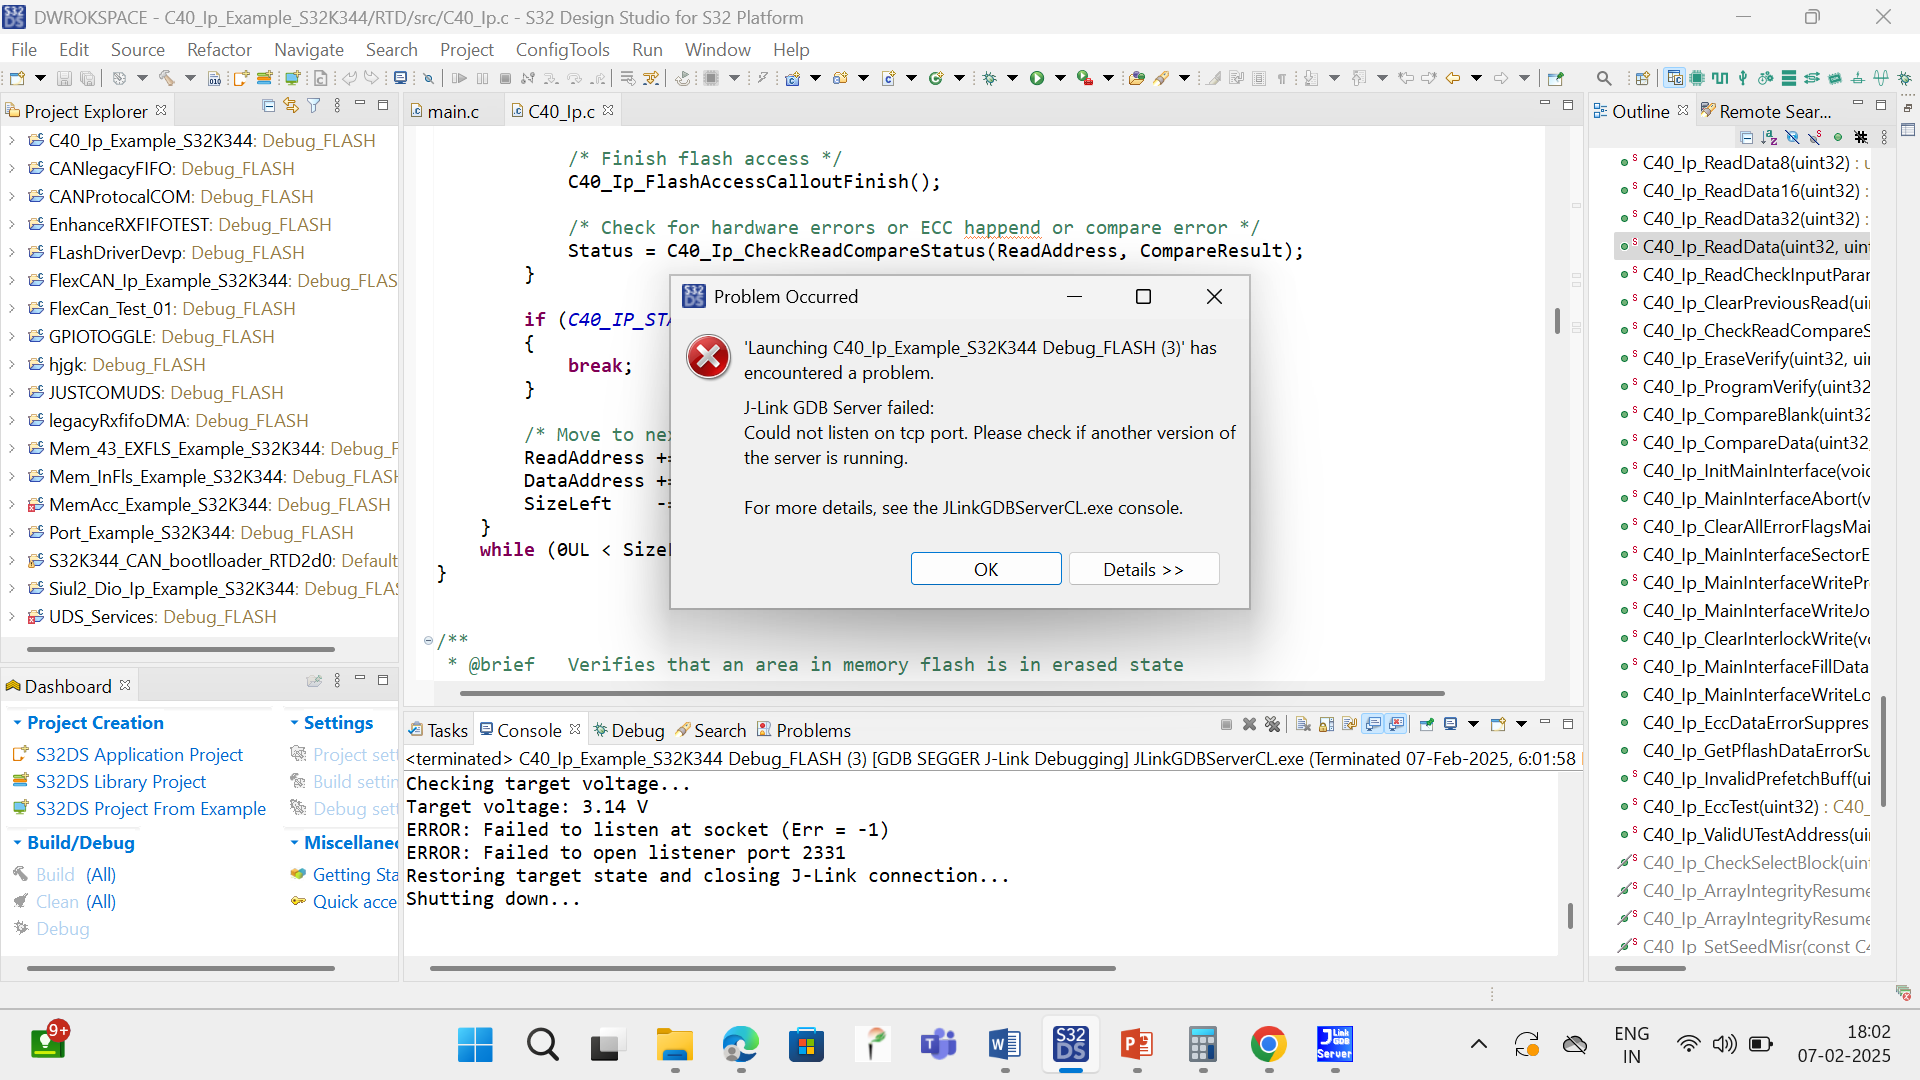Collapse the Project Creation section in Dashboard
Screen dimensions: 1920x1080
[x=17, y=723]
